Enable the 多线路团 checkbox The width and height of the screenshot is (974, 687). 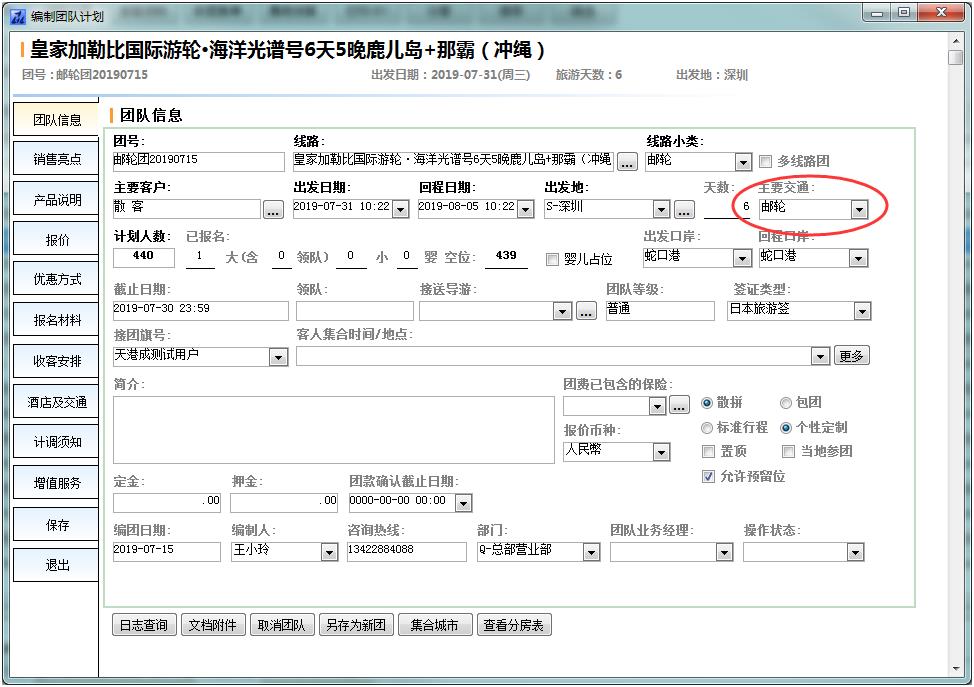pyautogui.click(x=766, y=161)
